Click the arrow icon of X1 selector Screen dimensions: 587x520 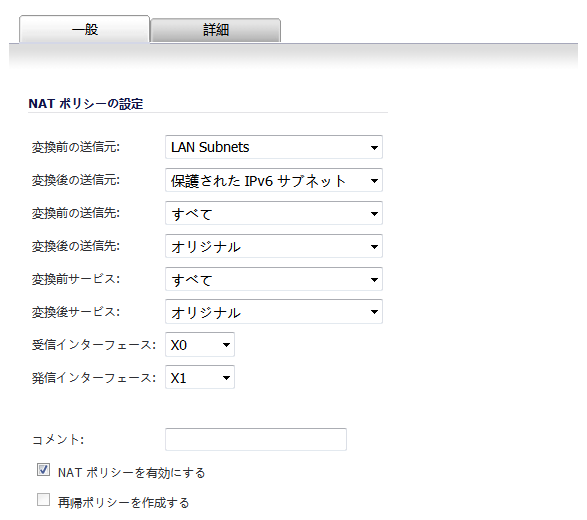[226, 378]
